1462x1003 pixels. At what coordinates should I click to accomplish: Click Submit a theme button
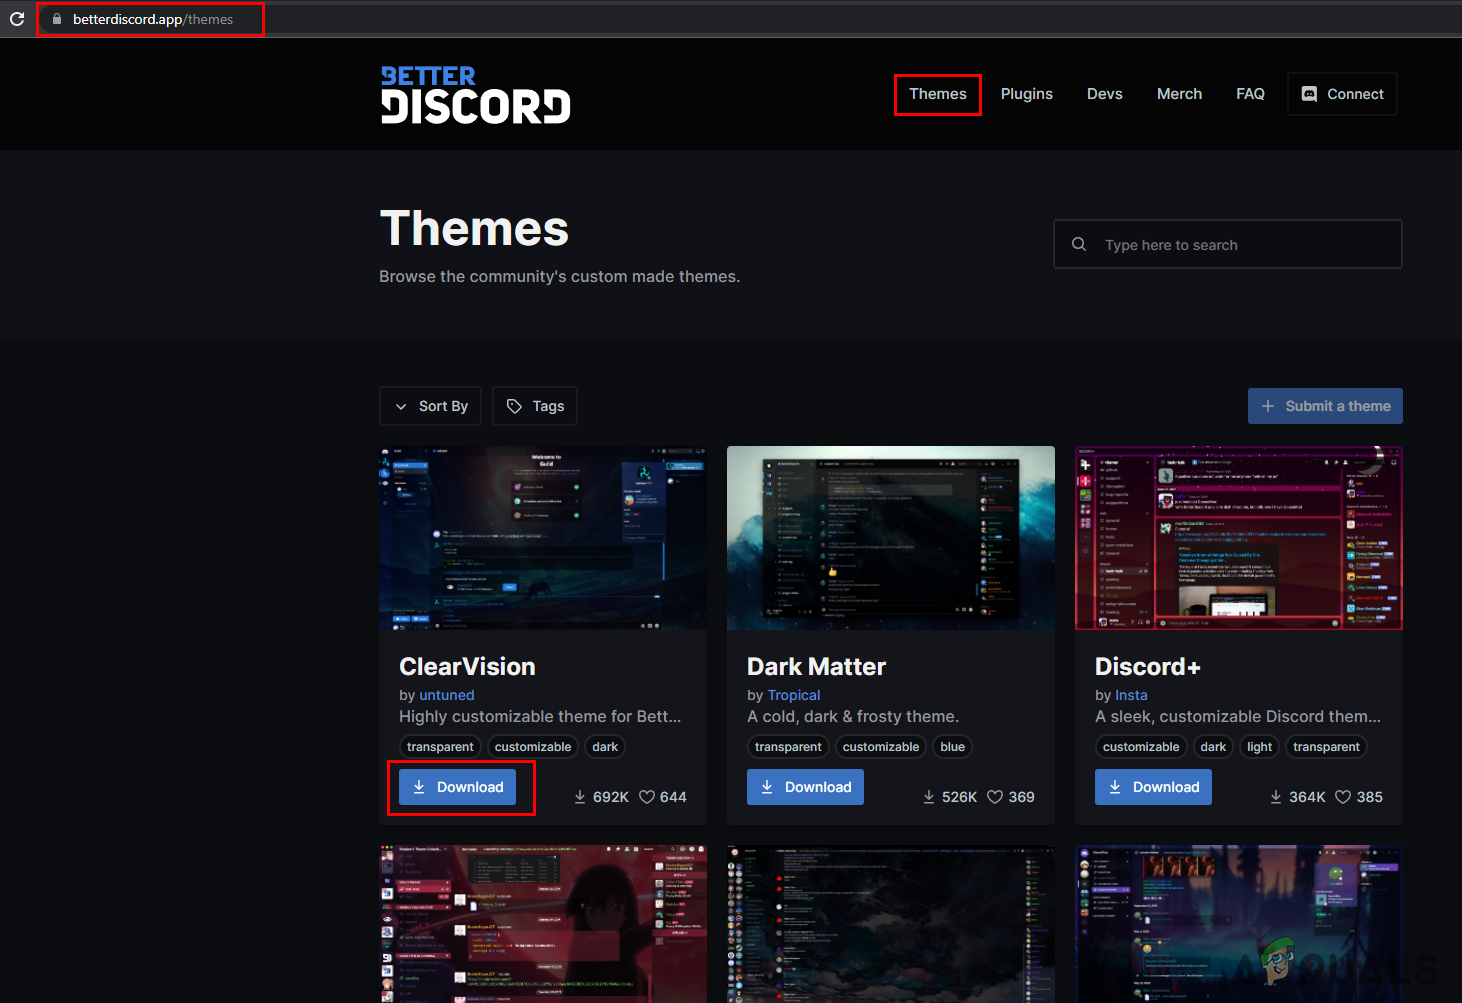pos(1325,406)
